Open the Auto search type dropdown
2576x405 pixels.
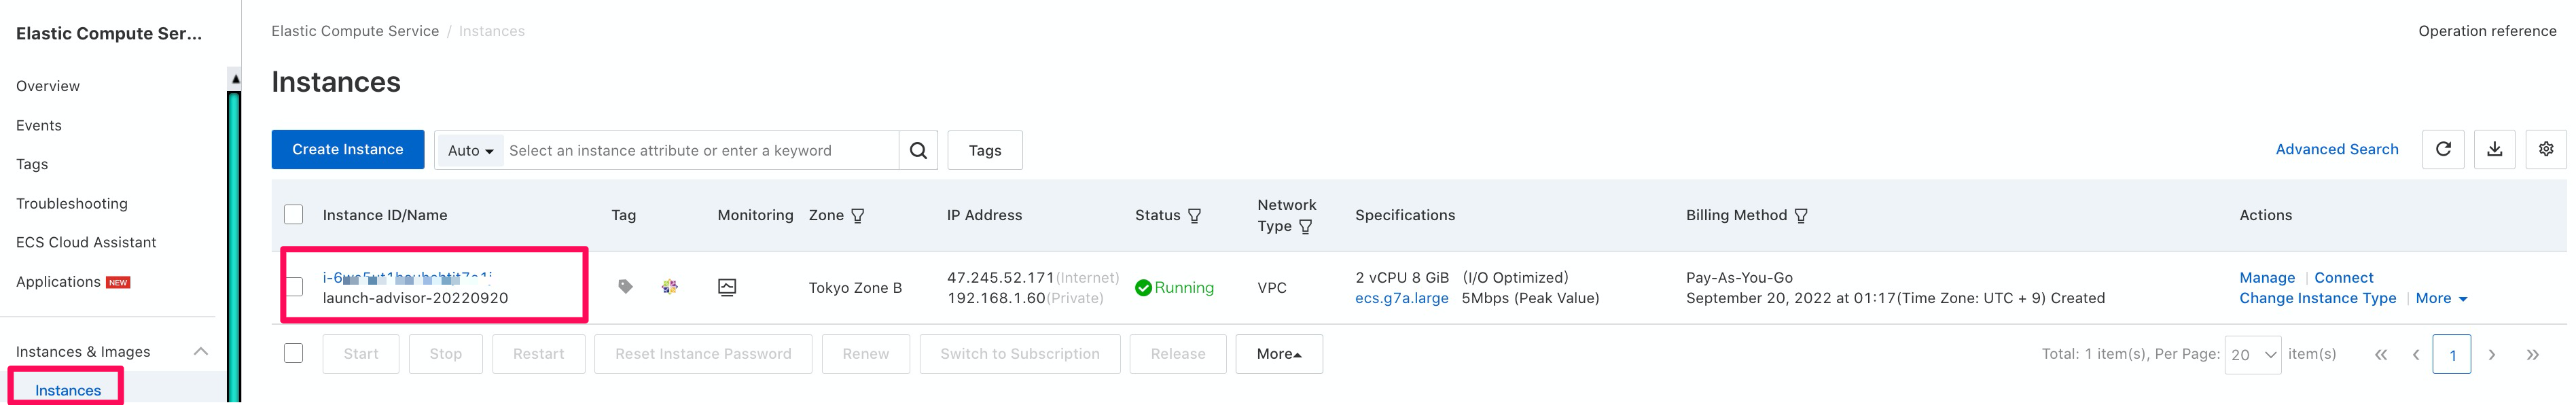470,151
